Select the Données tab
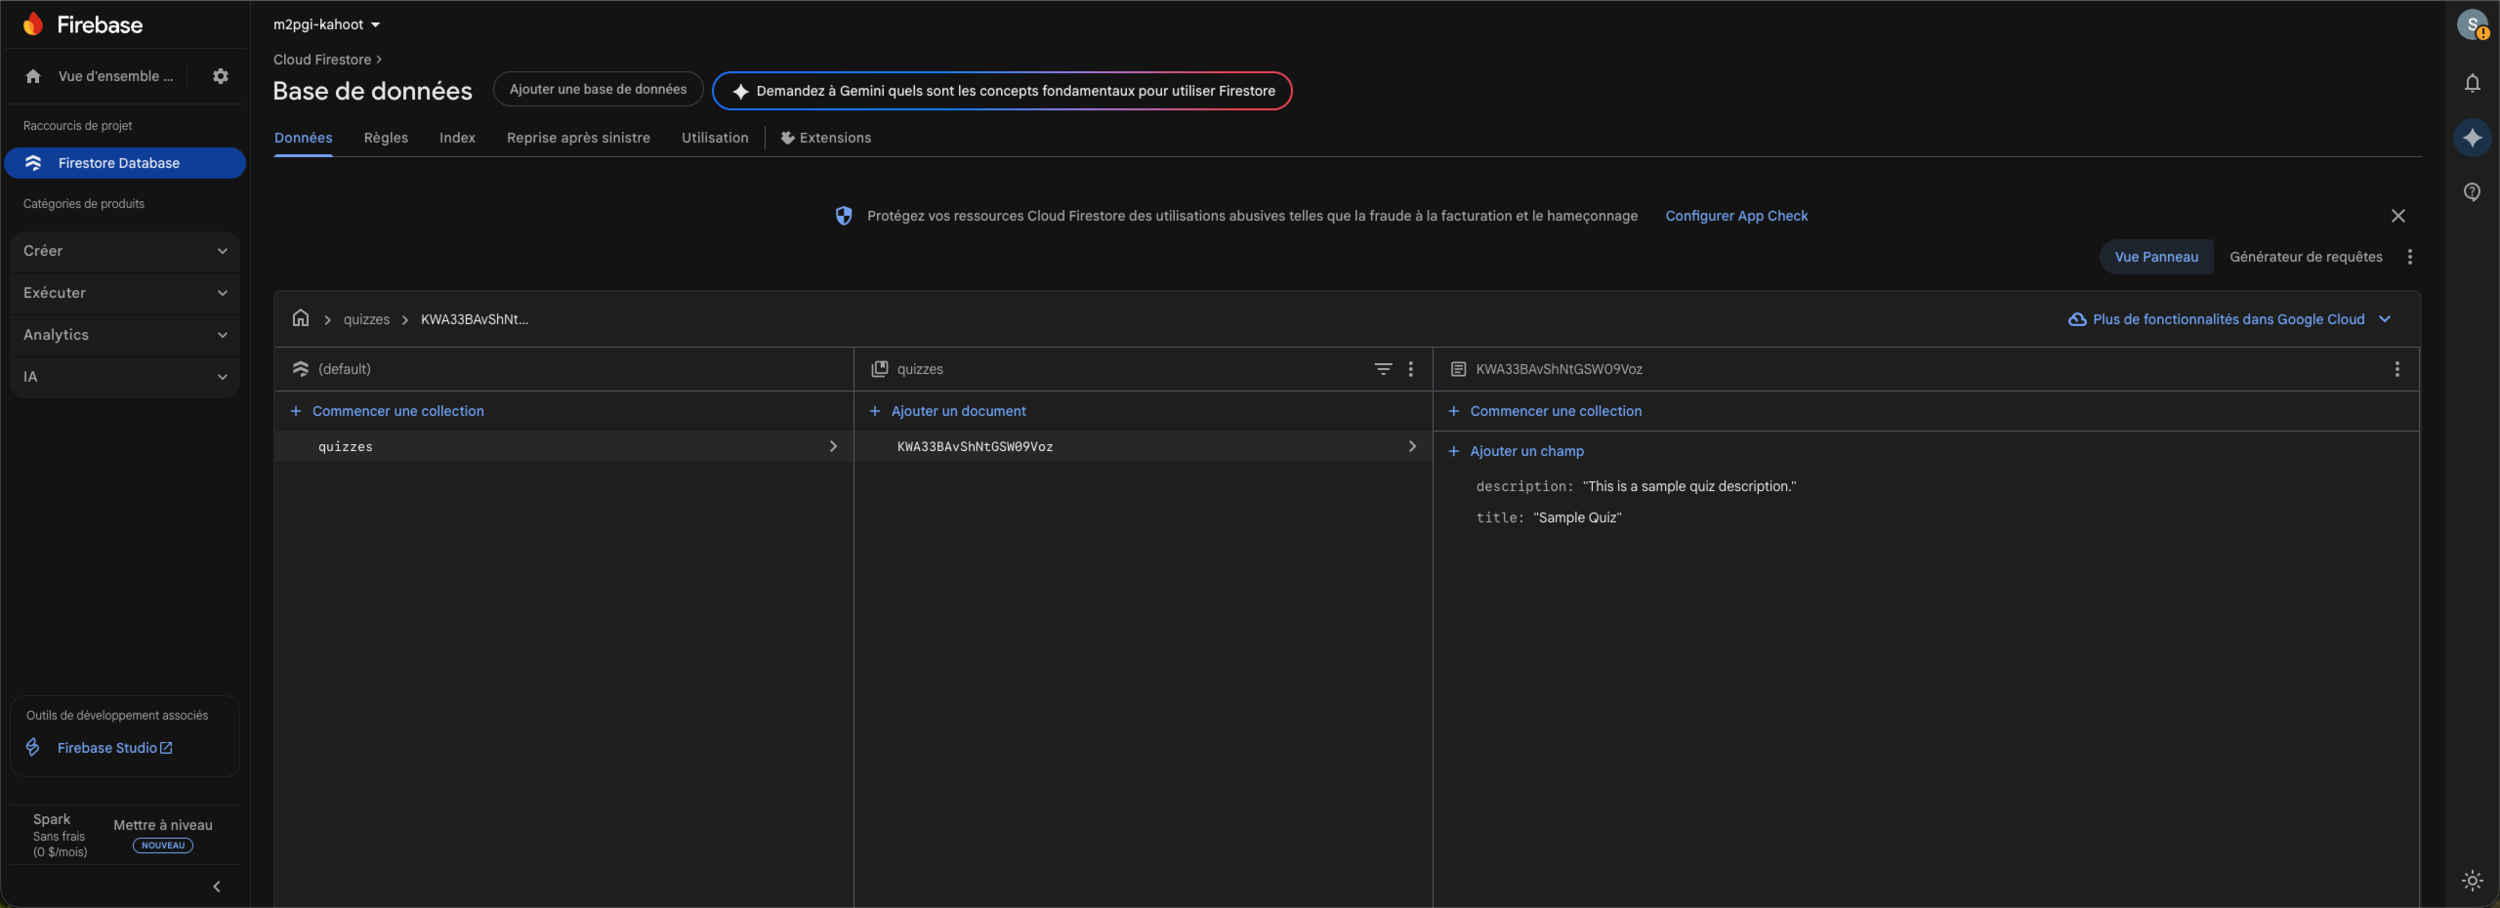 [x=303, y=138]
